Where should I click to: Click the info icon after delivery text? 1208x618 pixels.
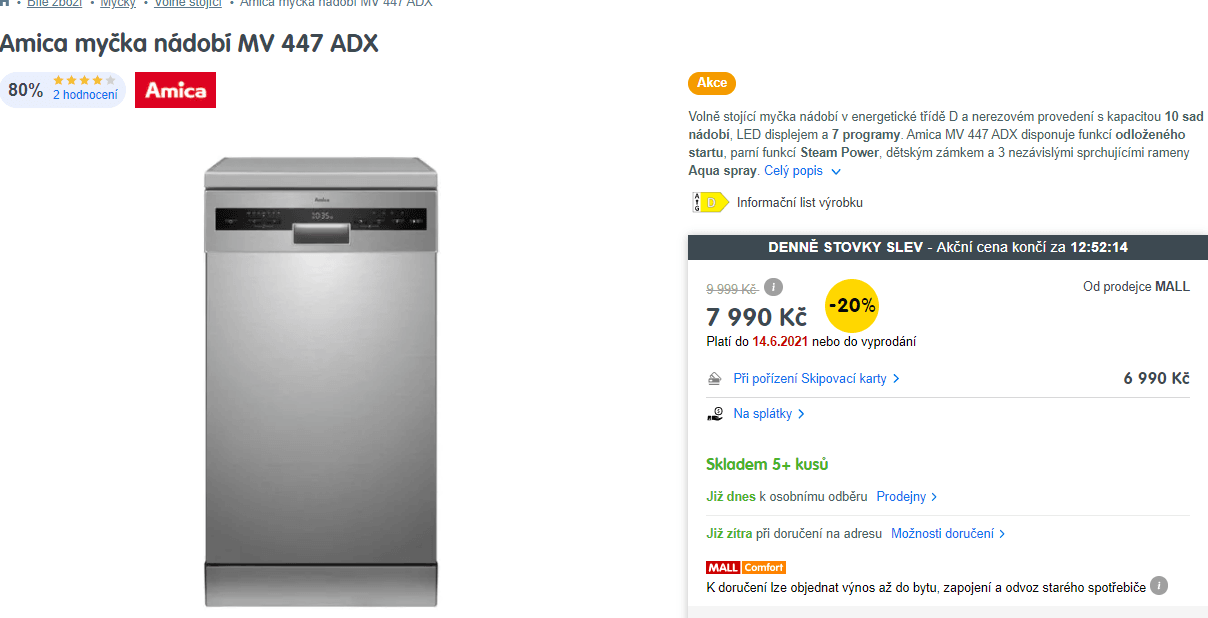pyautogui.click(x=1159, y=586)
